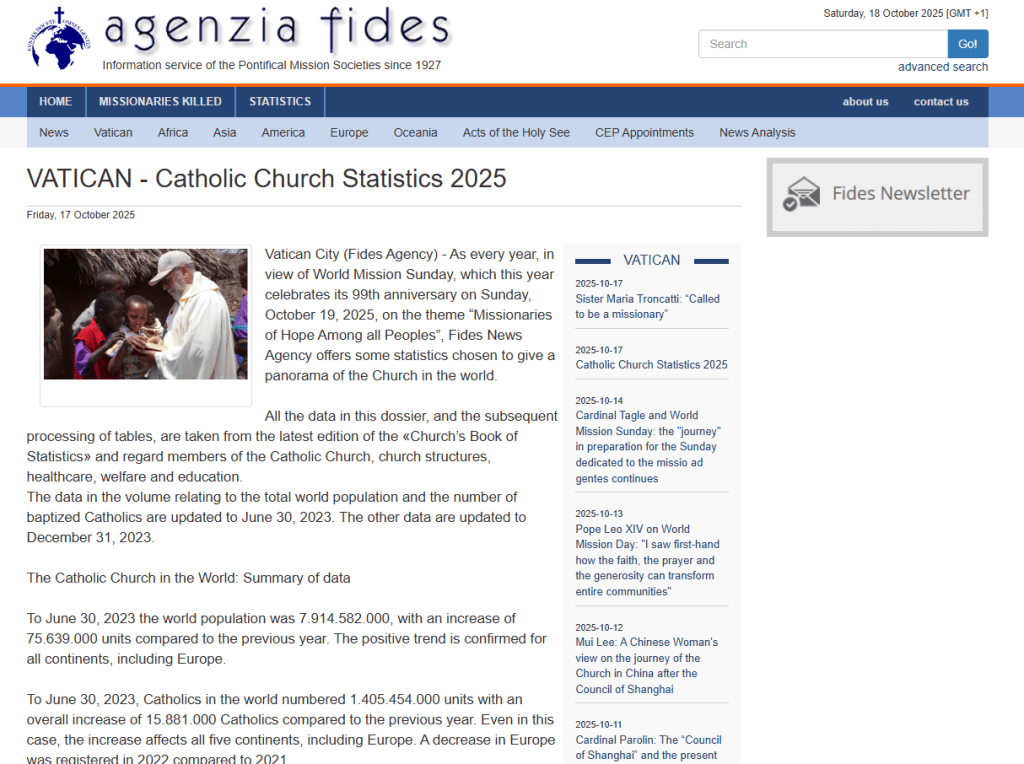The height and width of the screenshot is (764, 1024).
Task: Click inside the Search input field
Action: pyautogui.click(x=822, y=44)
